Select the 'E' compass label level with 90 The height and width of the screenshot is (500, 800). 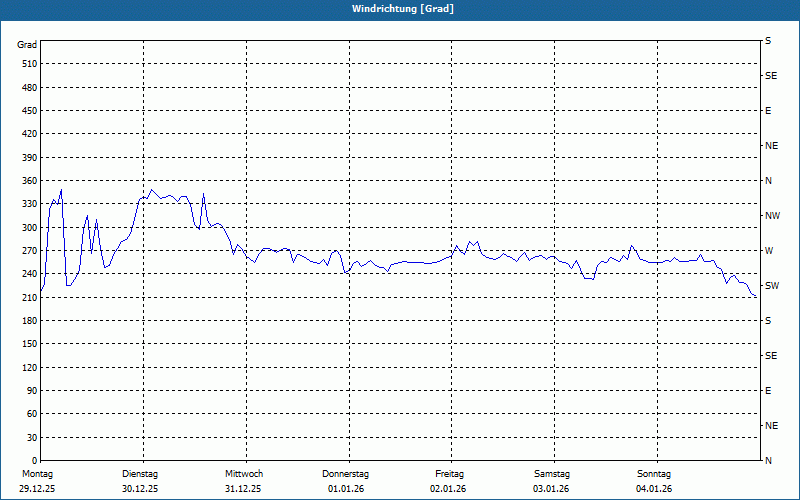pos(768,390)
